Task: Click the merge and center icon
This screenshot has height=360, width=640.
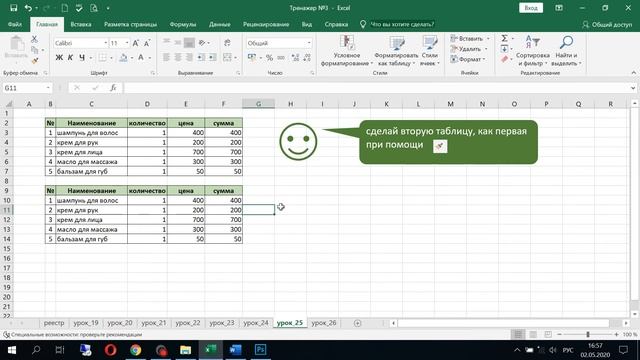Action: (x=227, y=58)
